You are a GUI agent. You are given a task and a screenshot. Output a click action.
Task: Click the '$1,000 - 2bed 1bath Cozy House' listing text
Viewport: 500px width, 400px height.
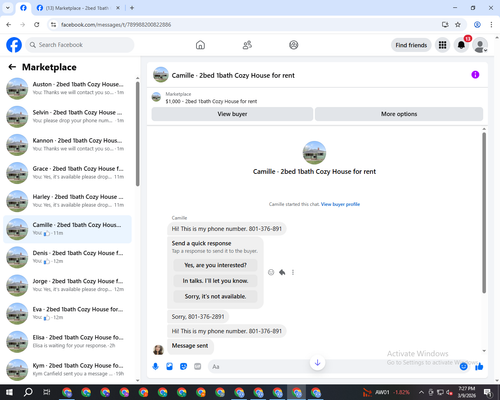point(211,101)
